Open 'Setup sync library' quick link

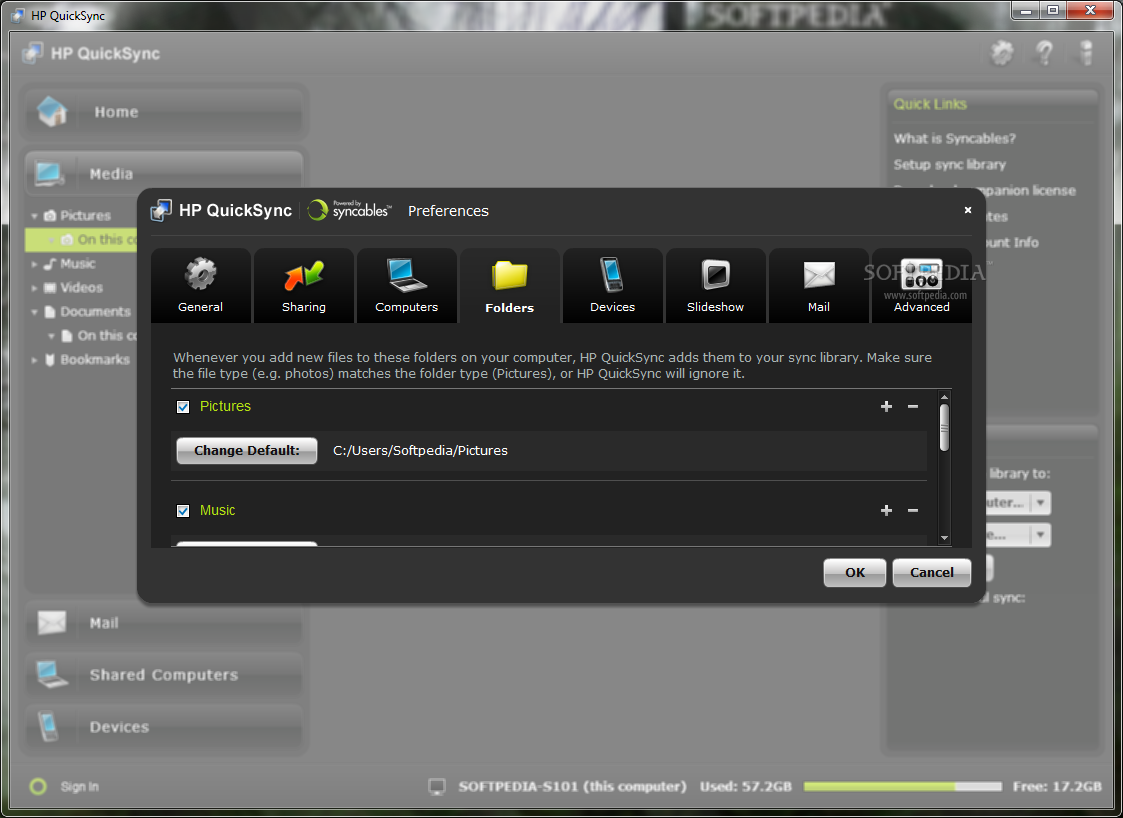click(x=950, y=165)
